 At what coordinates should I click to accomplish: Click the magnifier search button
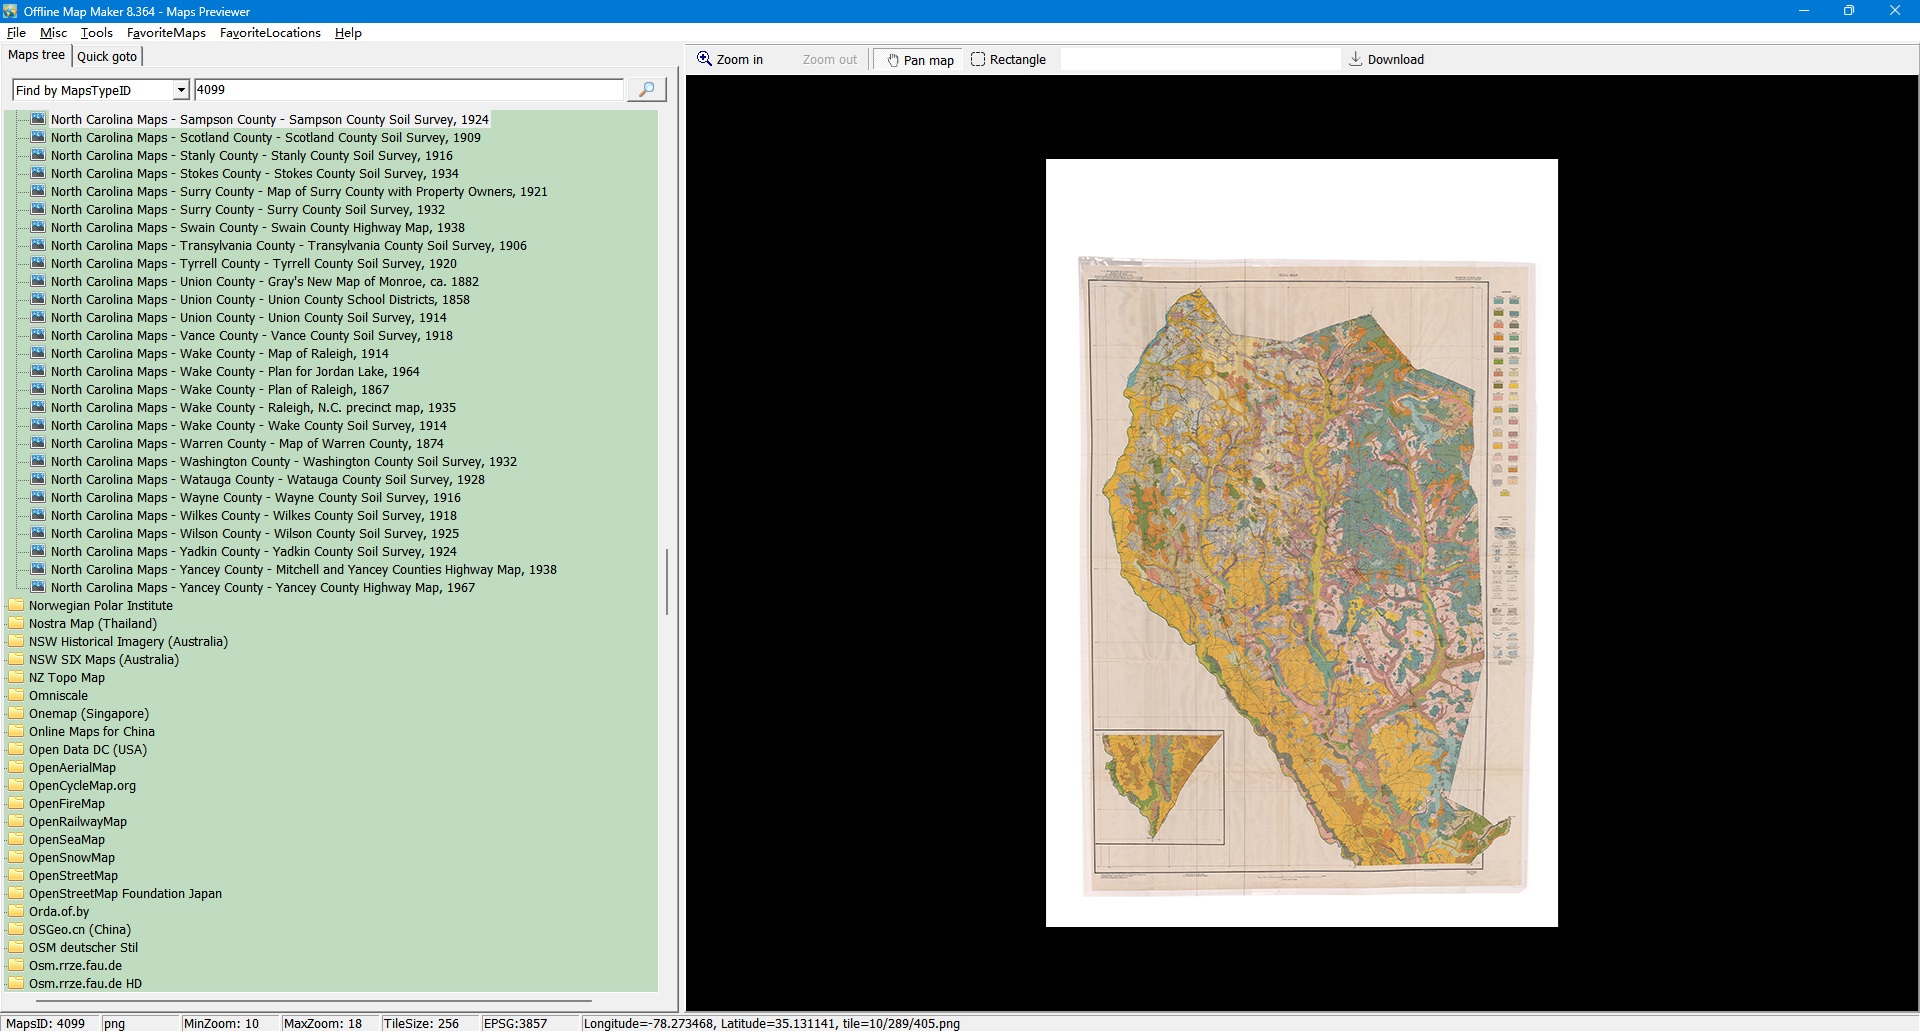pos(646,90)
